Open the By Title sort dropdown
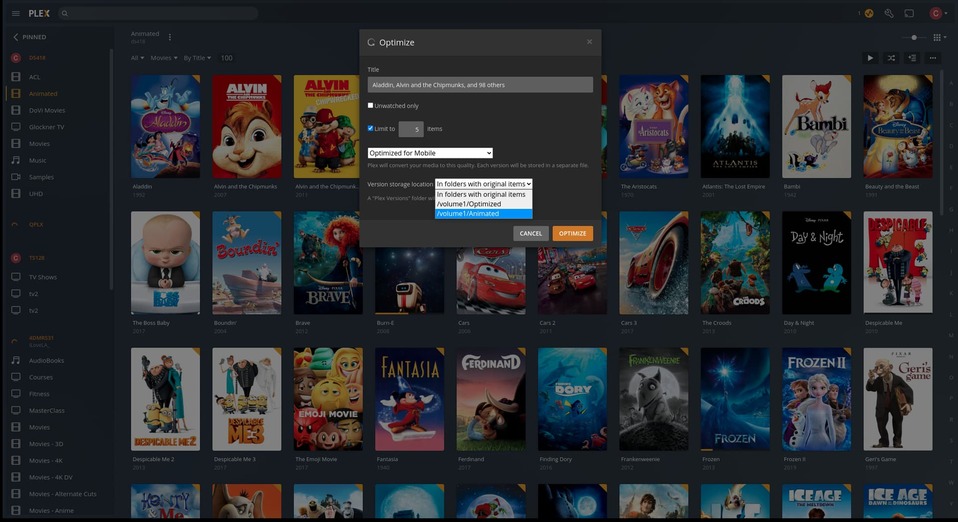 [x=197, y=58]
